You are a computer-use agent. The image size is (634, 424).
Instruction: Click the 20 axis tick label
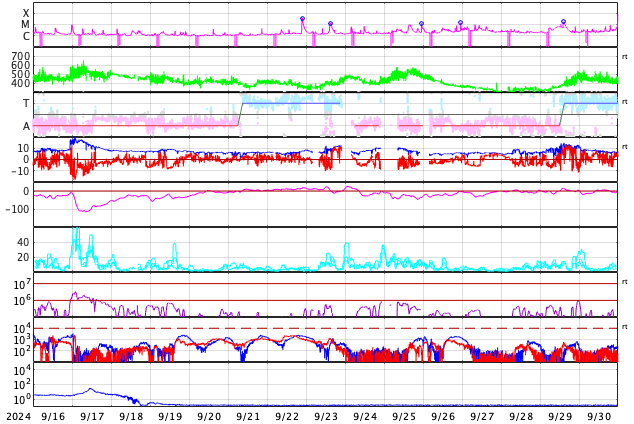pos(23,257)
